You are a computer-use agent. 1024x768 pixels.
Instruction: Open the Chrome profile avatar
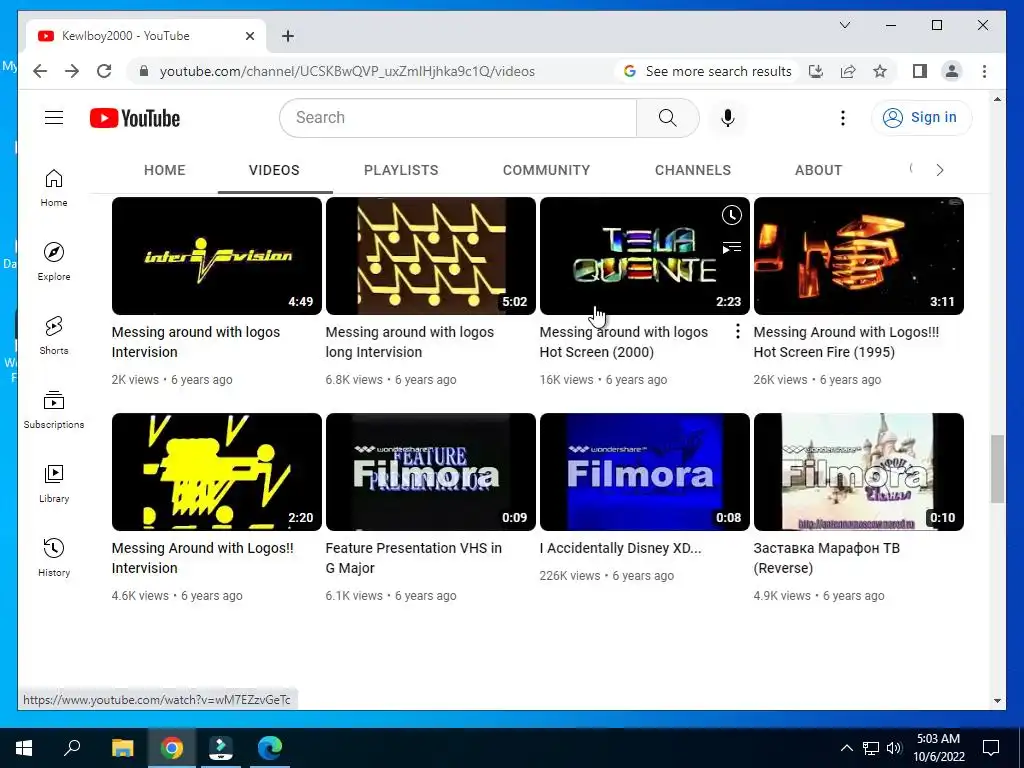coord(952,71)
